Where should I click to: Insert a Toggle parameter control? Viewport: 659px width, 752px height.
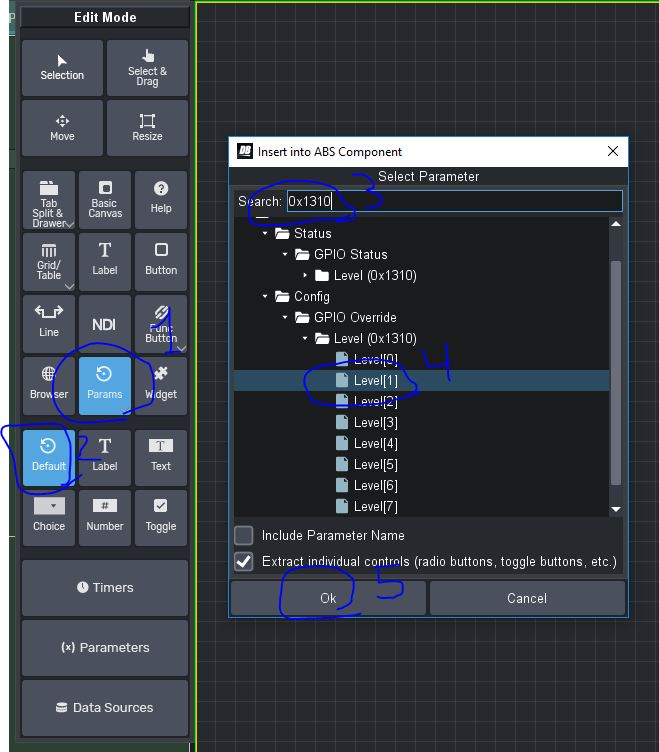pyautogui.click(x=161, y=518)
